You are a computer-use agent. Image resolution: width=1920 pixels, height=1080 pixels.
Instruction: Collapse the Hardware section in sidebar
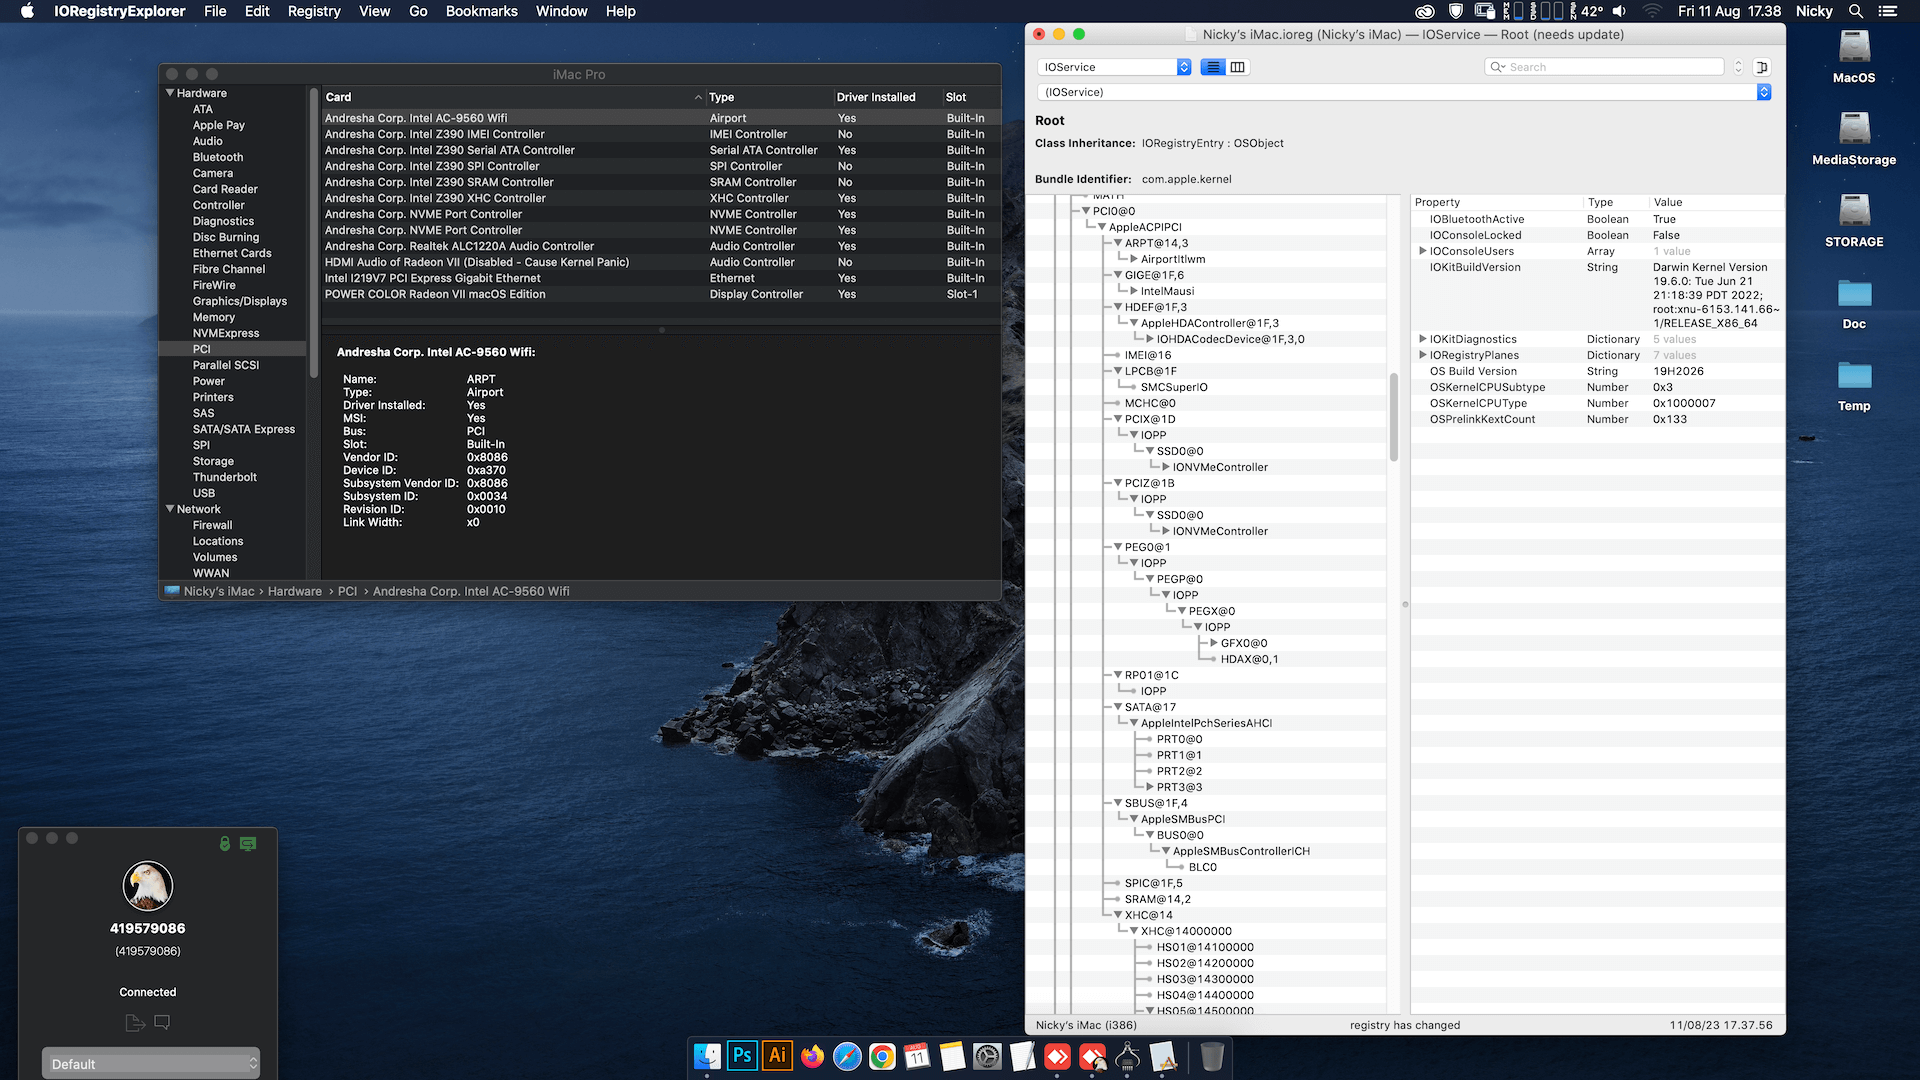tap(170, 93)
